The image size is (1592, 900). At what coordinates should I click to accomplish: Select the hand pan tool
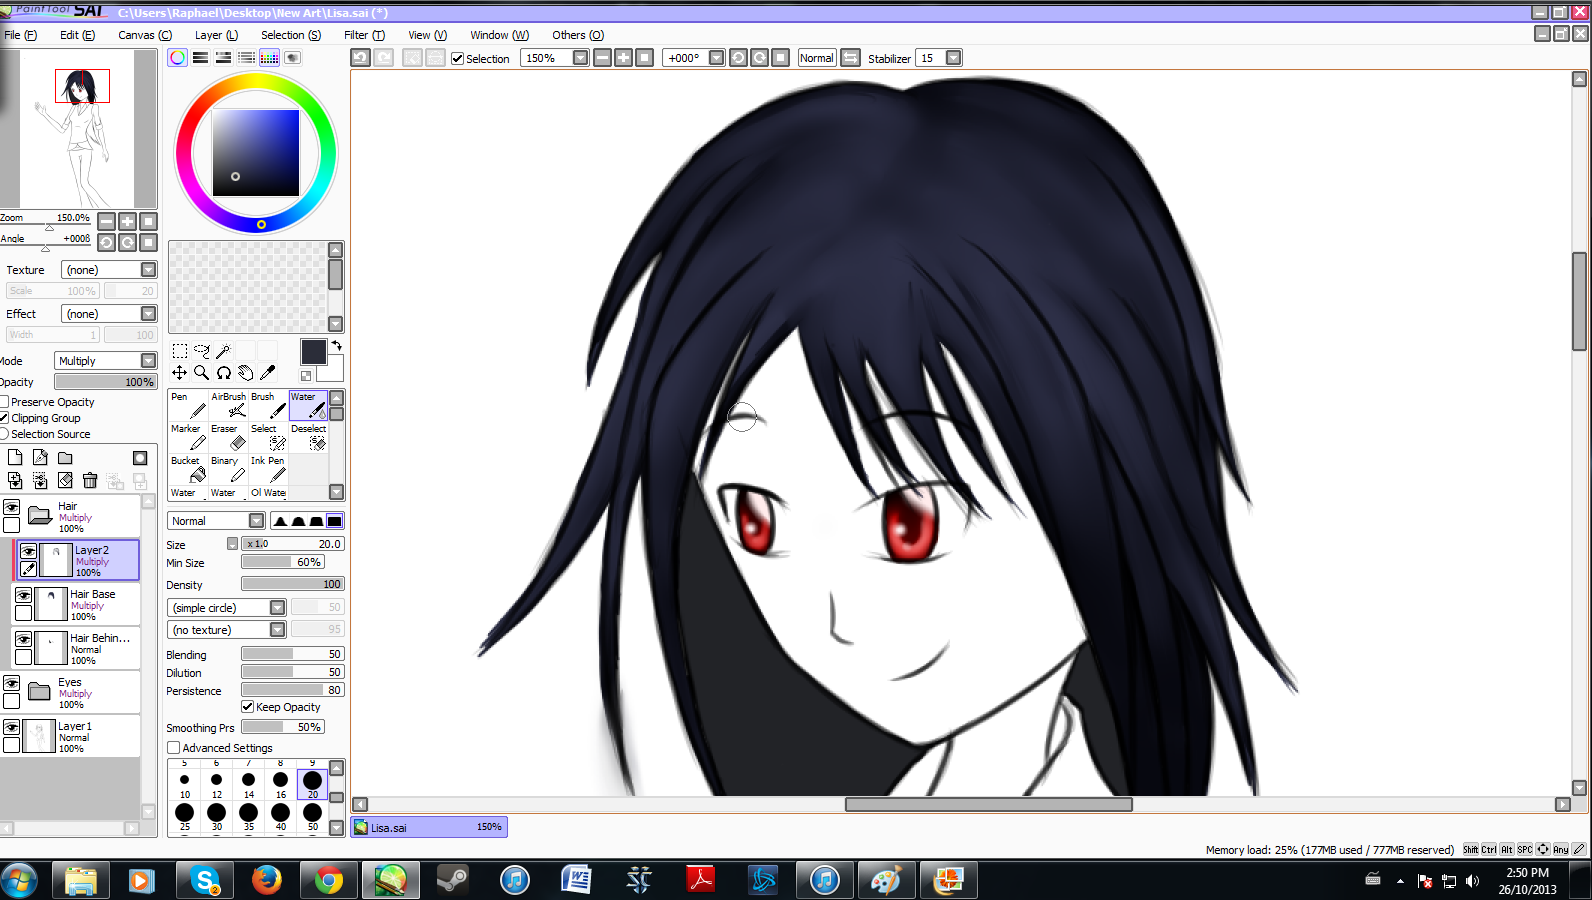[x=246, y=373]
